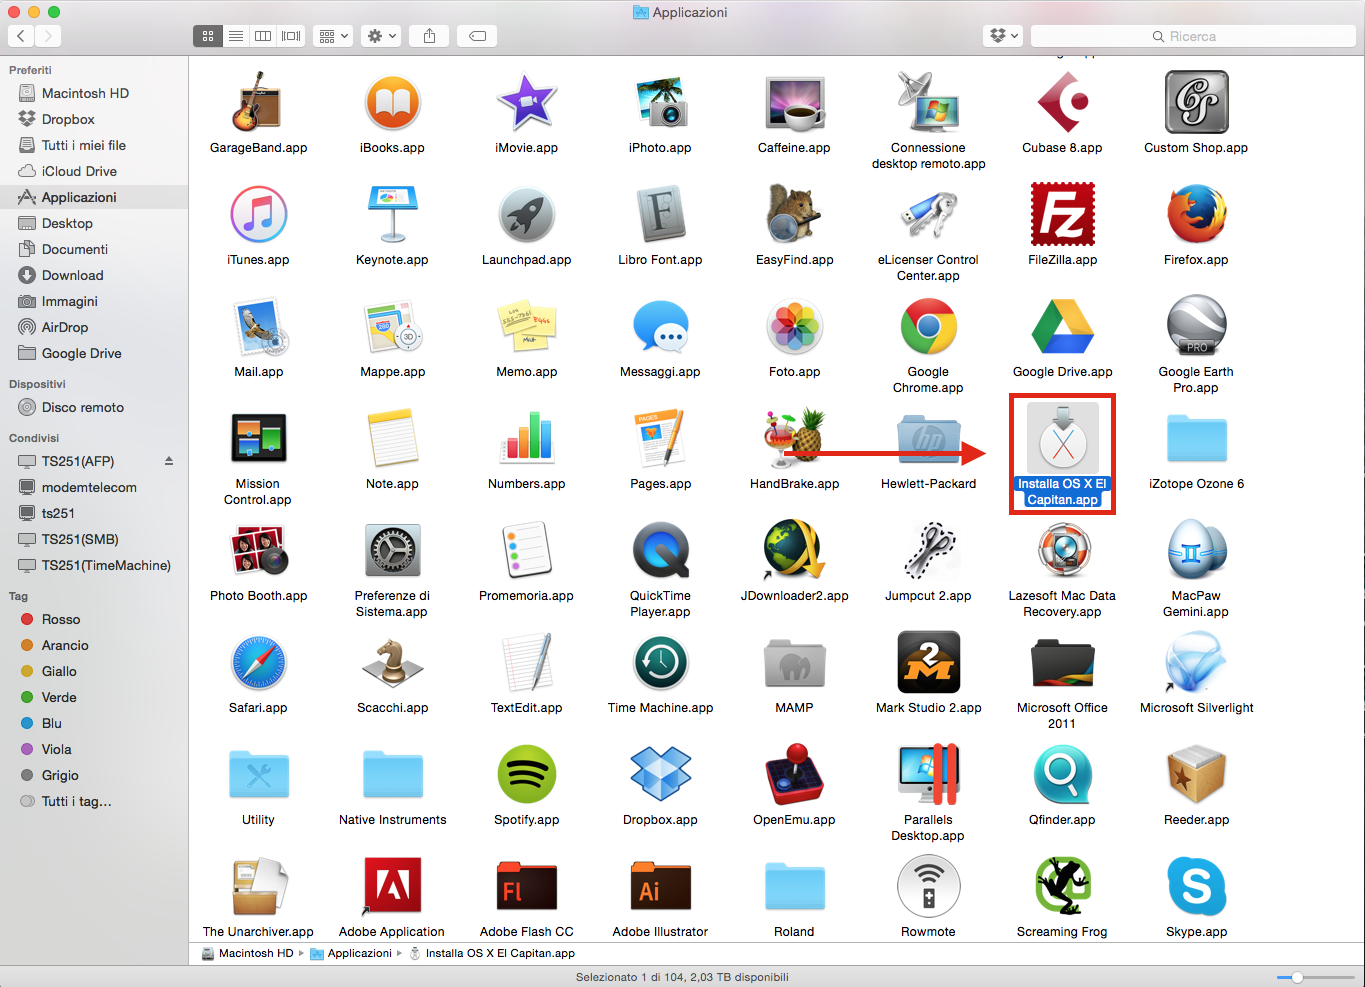Click the iMovie.app star icon
Viewport: 1365px width, 987px height.
point(526,102)
